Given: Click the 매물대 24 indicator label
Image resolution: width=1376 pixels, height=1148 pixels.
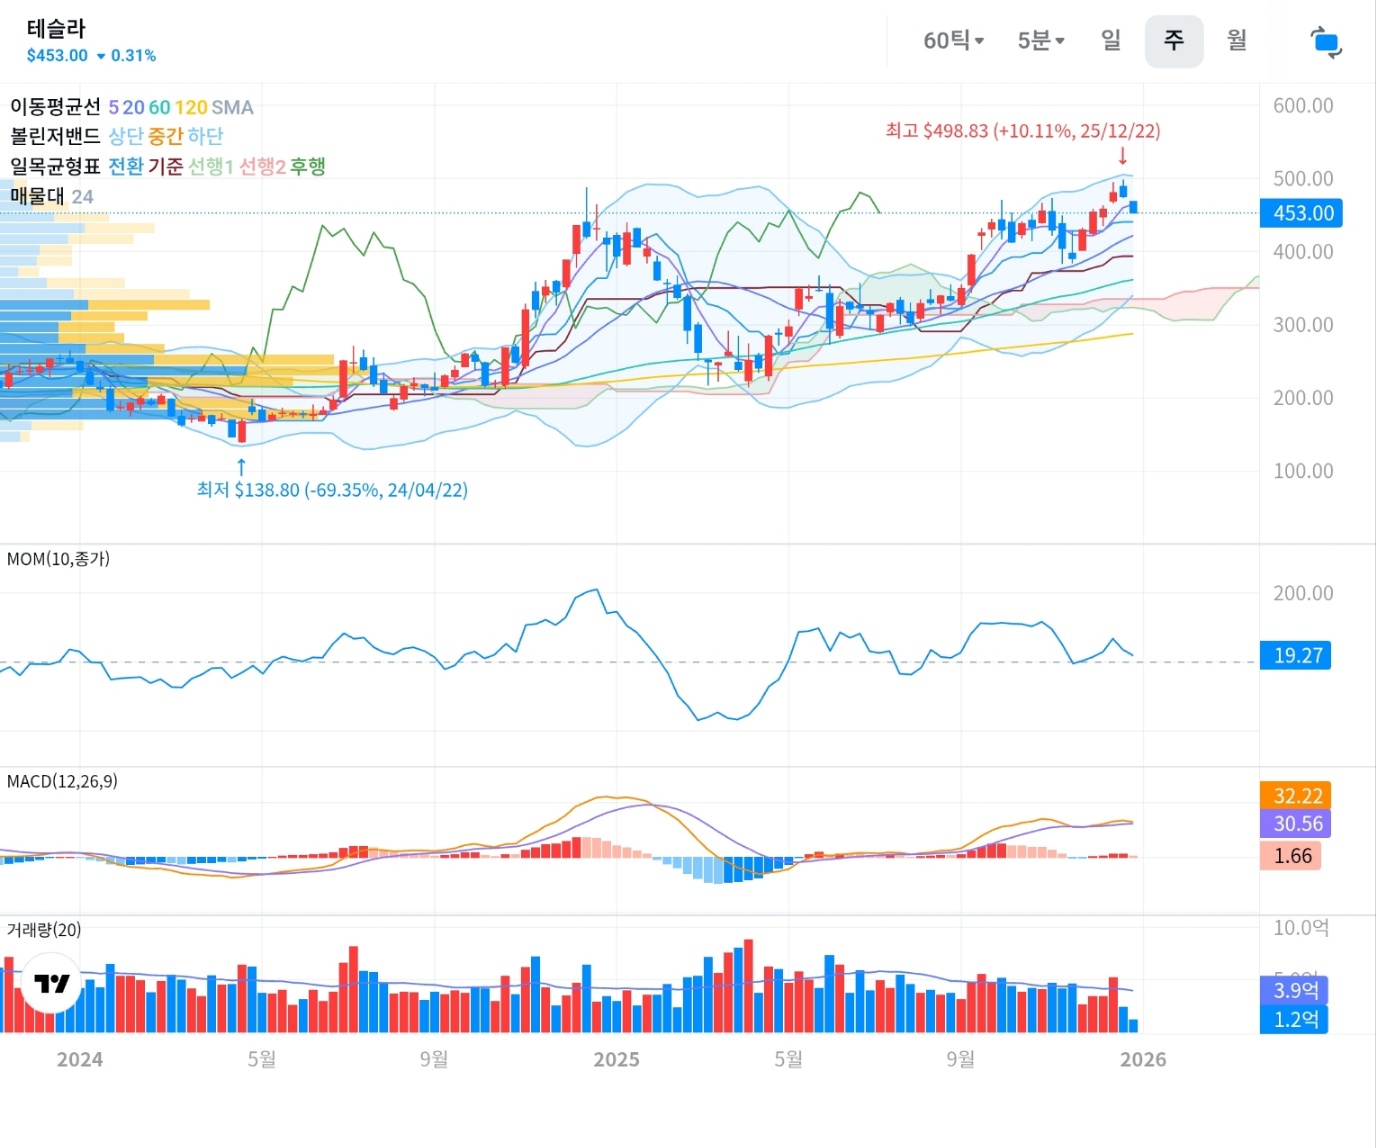Looking at the screenshot, I should 51,196.
